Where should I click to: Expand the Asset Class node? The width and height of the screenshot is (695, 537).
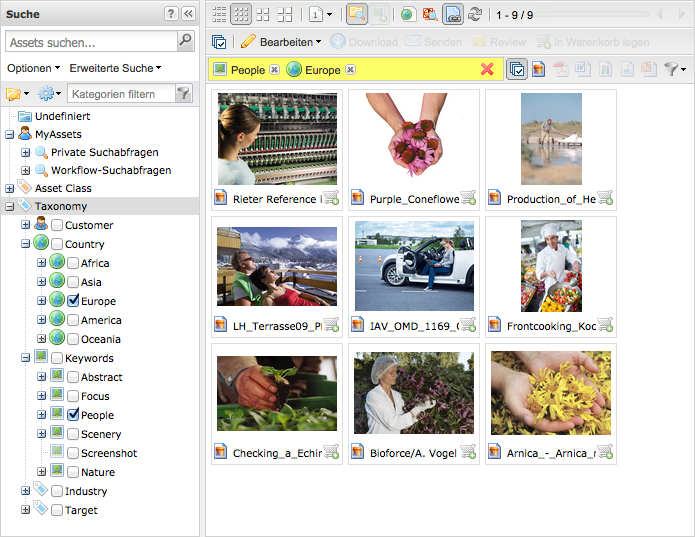click(9, 188)
